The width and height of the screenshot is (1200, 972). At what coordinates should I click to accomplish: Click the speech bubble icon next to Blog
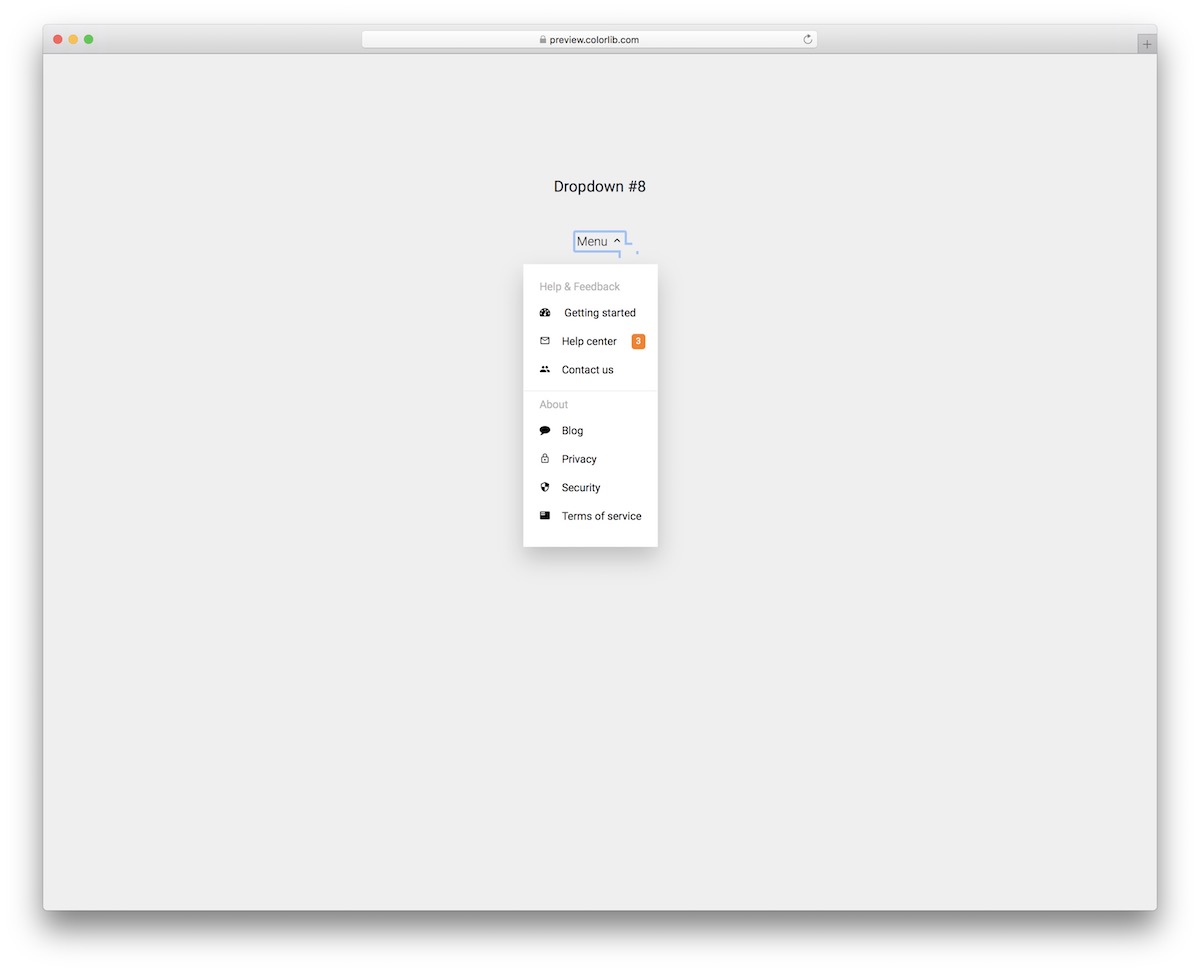tap(544, 430)
